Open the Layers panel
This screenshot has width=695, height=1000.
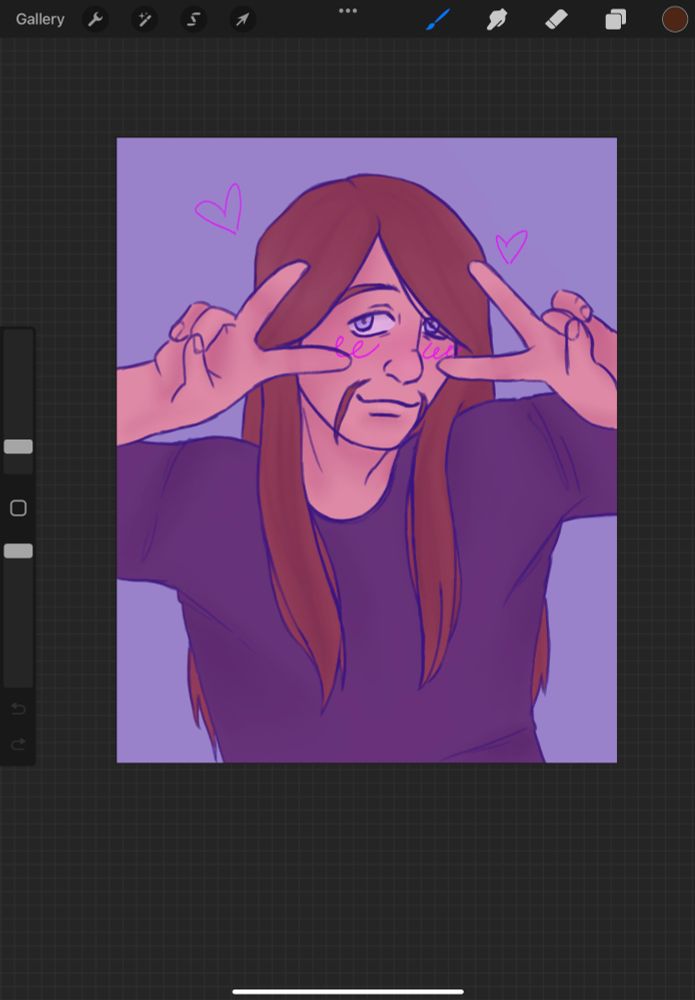[615, 20]
